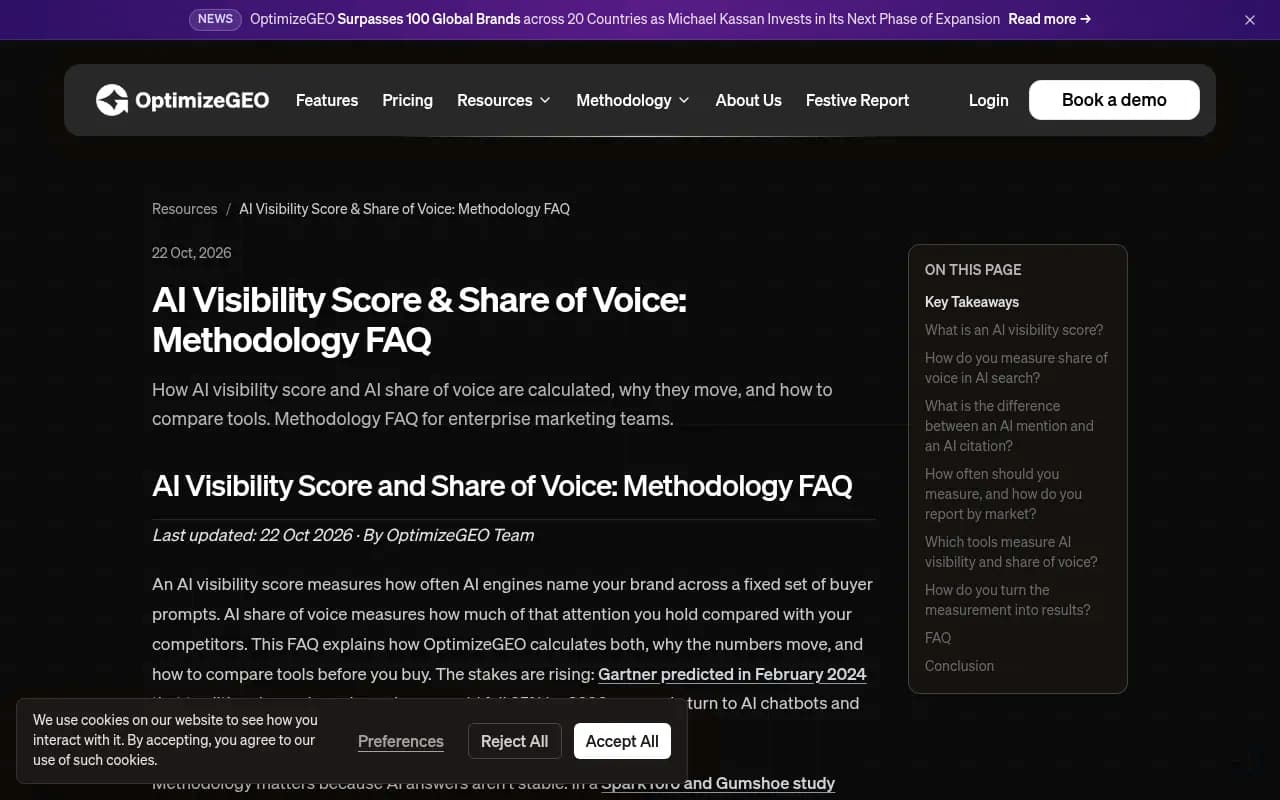Click the Login link

pos(988,100)
